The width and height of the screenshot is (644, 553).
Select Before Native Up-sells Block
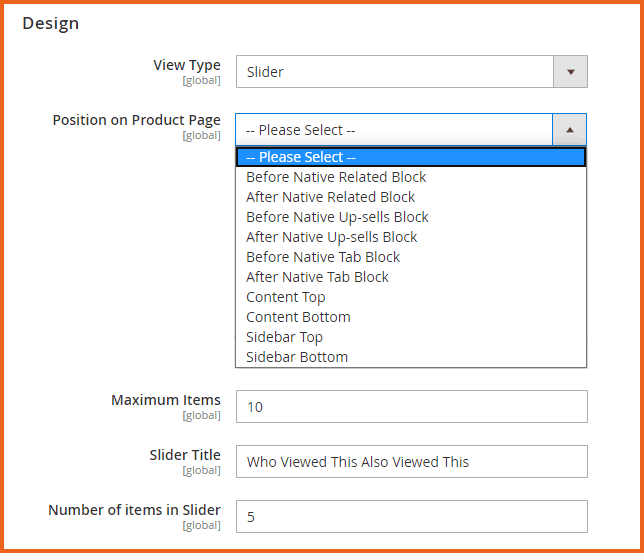point(337,217)
